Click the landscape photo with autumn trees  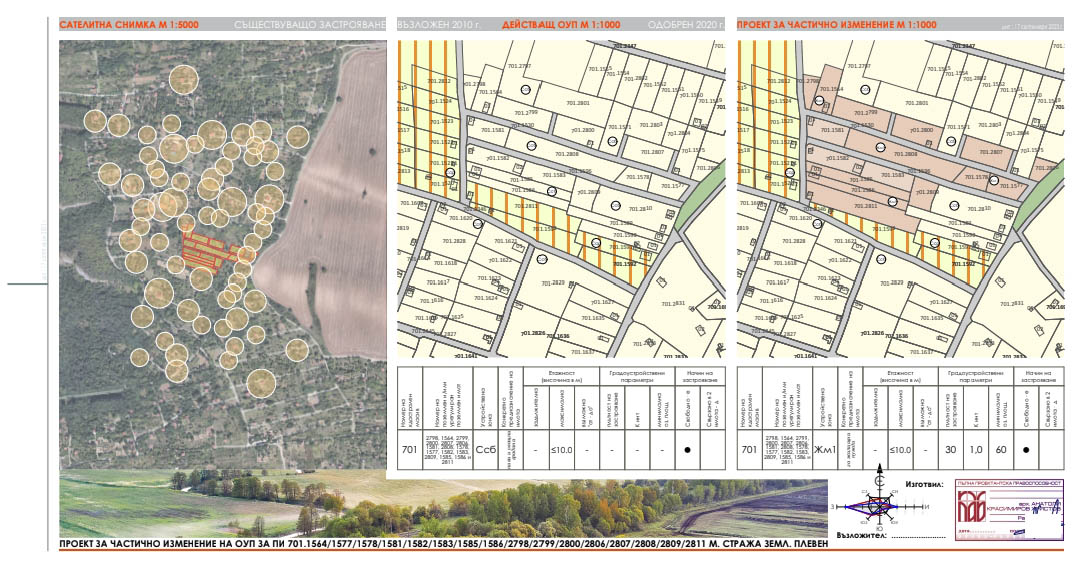(x=444, y=504)
